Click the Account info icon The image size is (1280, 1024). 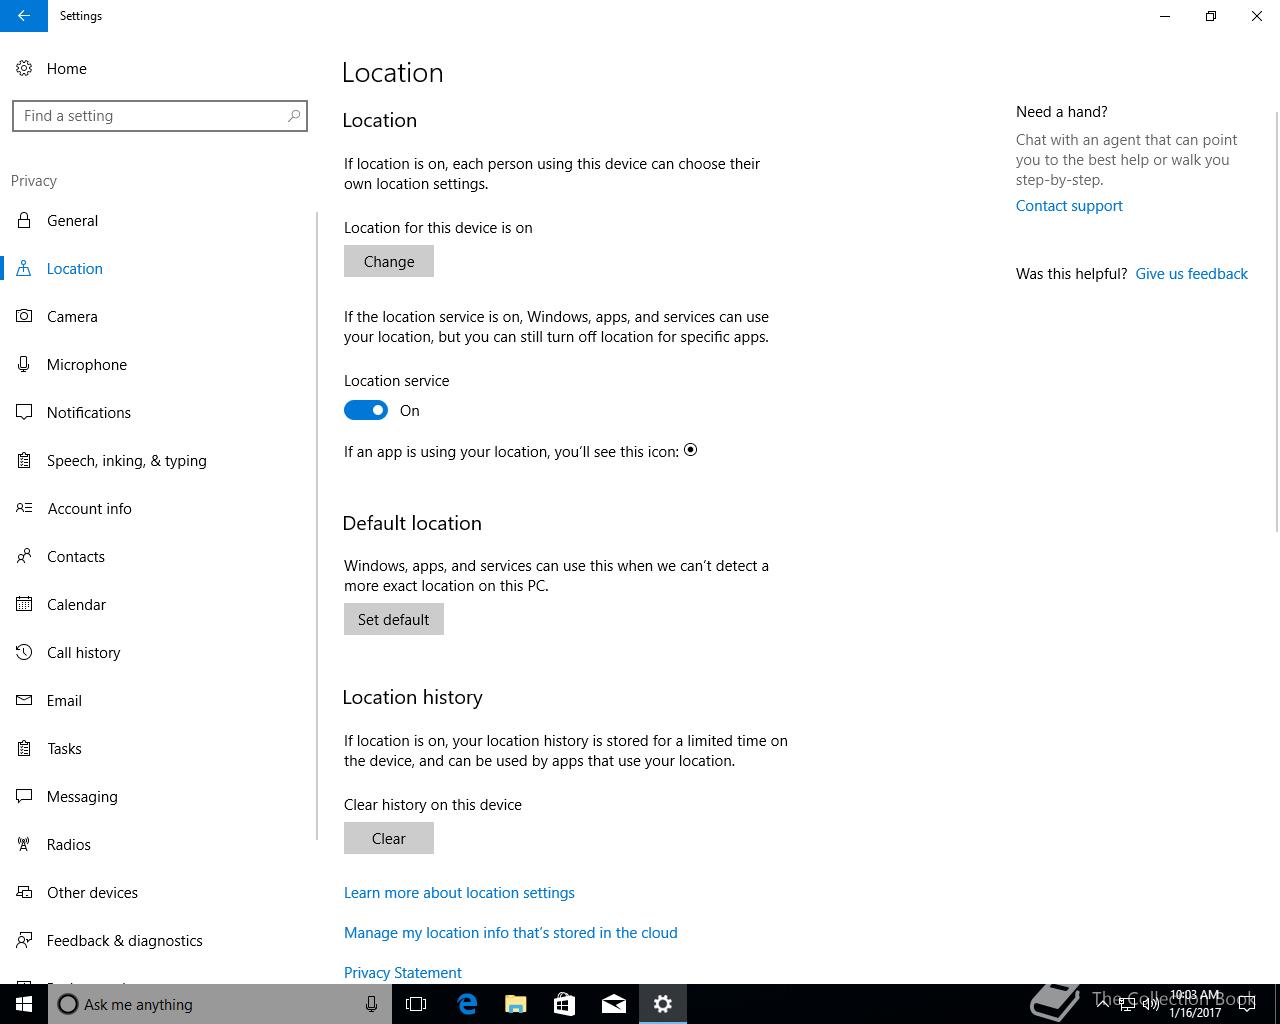(24, 509)
